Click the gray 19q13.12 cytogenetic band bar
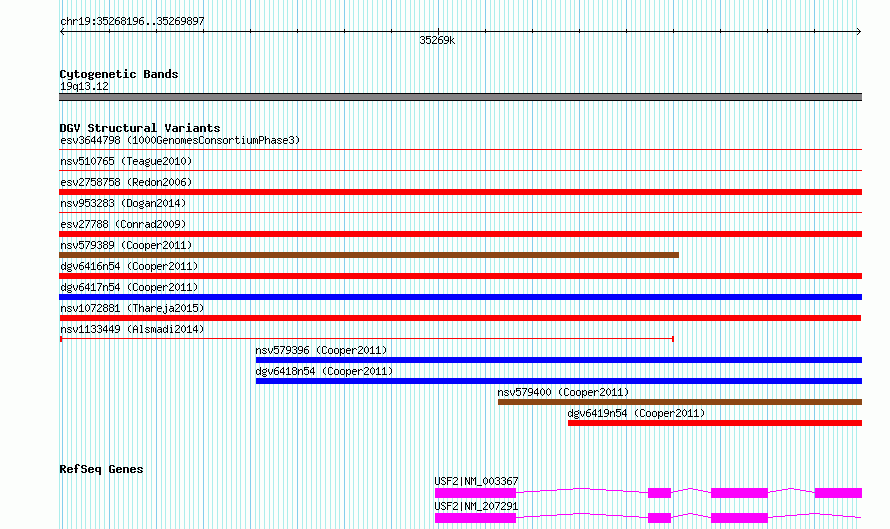Image resolution: width=890 pixels, height=529 pixels. pyautogui.click(x=460, y=97)
